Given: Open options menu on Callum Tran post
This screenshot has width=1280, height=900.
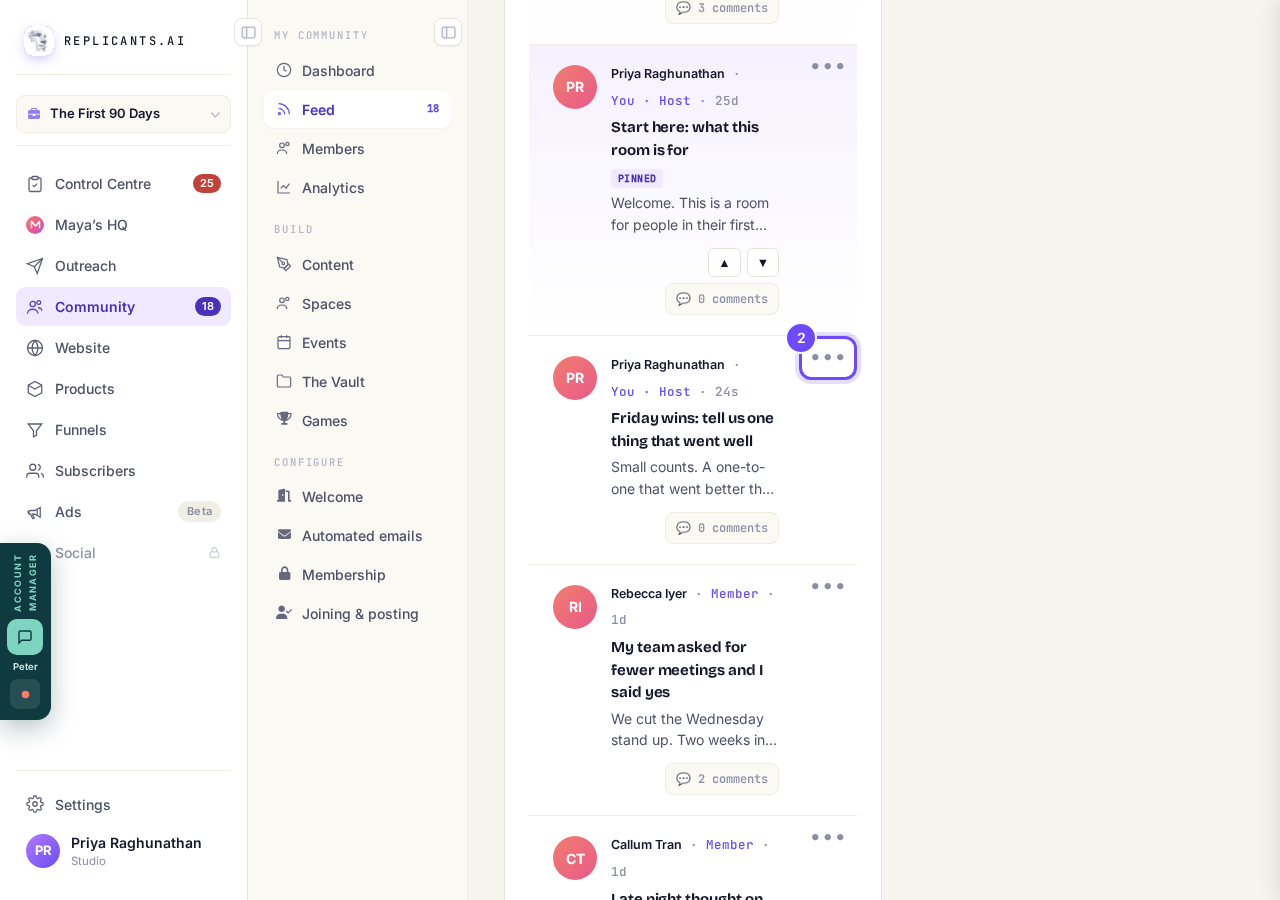Looking at the screenshot, I should tap(828, 837).
